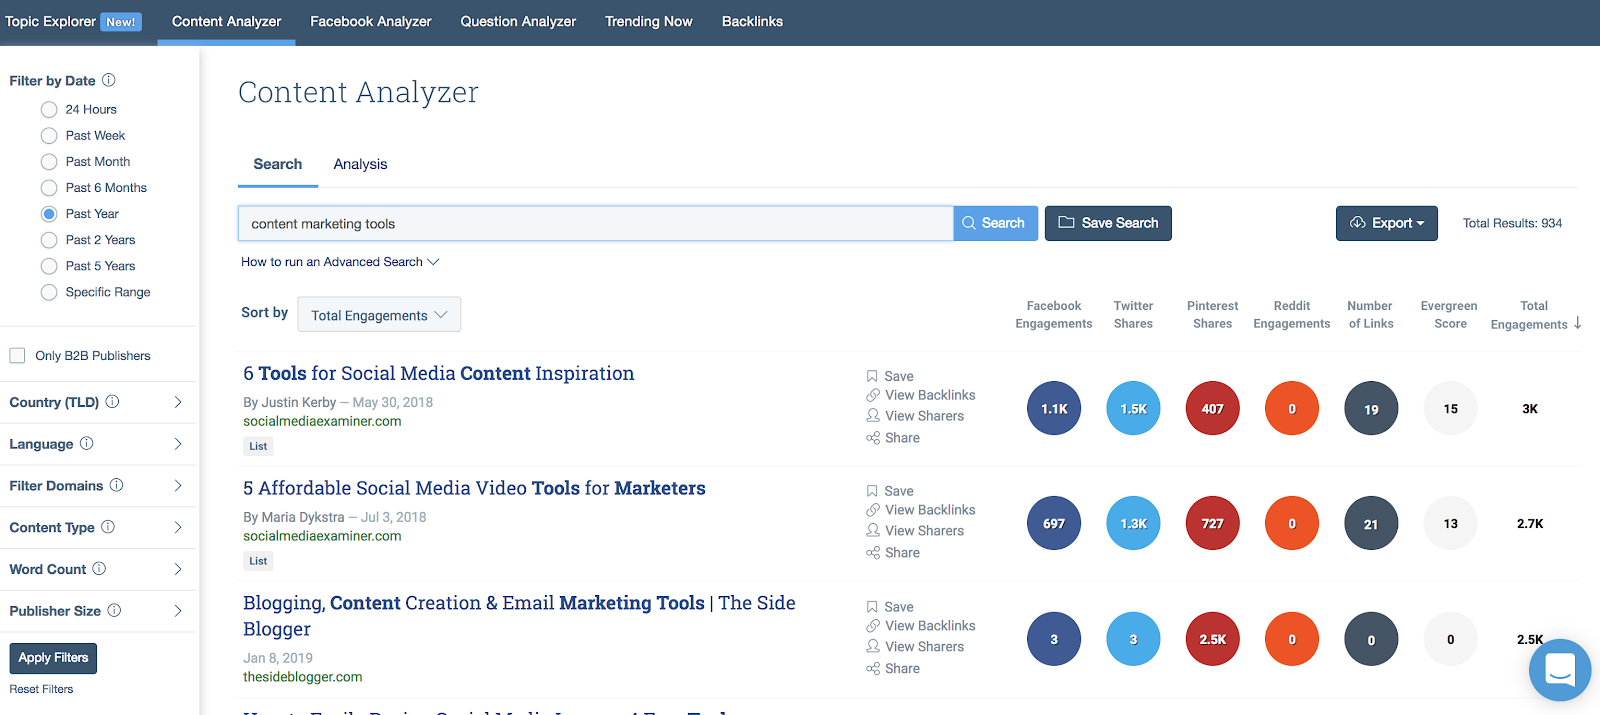The height and width of the screenshot is (715, 1600).
Task: Switch to the Analysis tab
Action: (x=360, y=164)
